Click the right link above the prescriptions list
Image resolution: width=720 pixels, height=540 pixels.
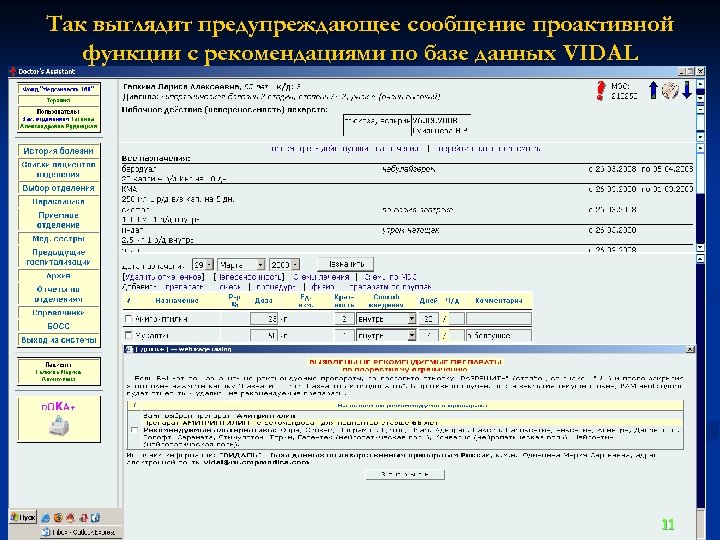click(x=487, y=148)
